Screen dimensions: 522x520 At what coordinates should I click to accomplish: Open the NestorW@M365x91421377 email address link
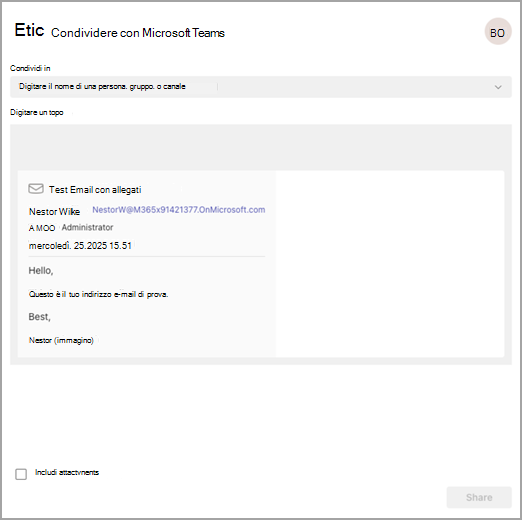coord(179,210)
